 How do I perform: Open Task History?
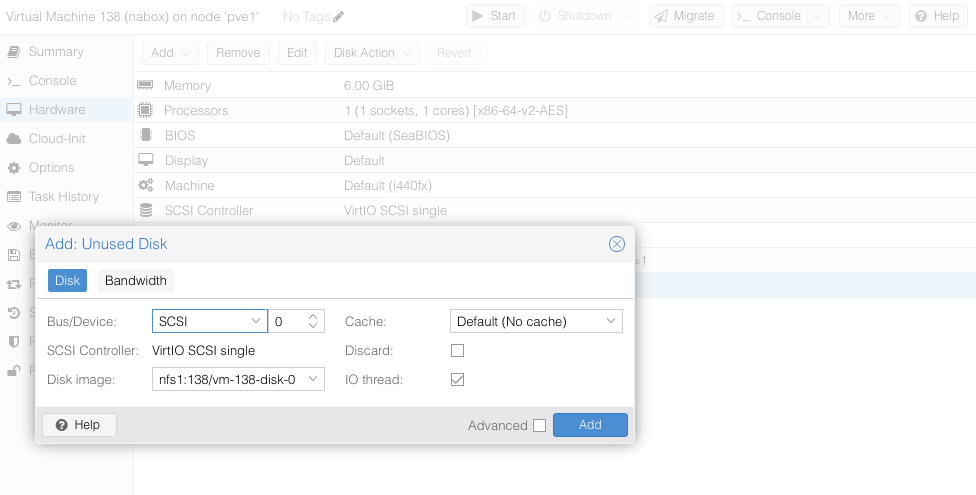63,197
